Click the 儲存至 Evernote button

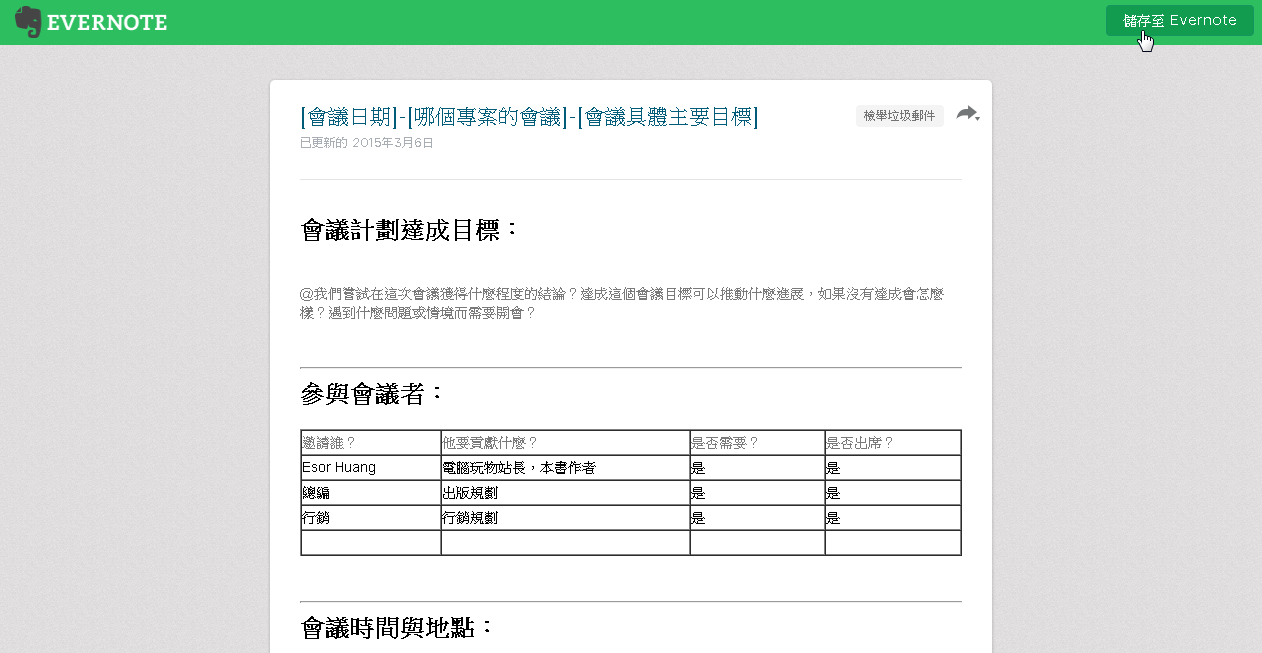[1179, 19]
